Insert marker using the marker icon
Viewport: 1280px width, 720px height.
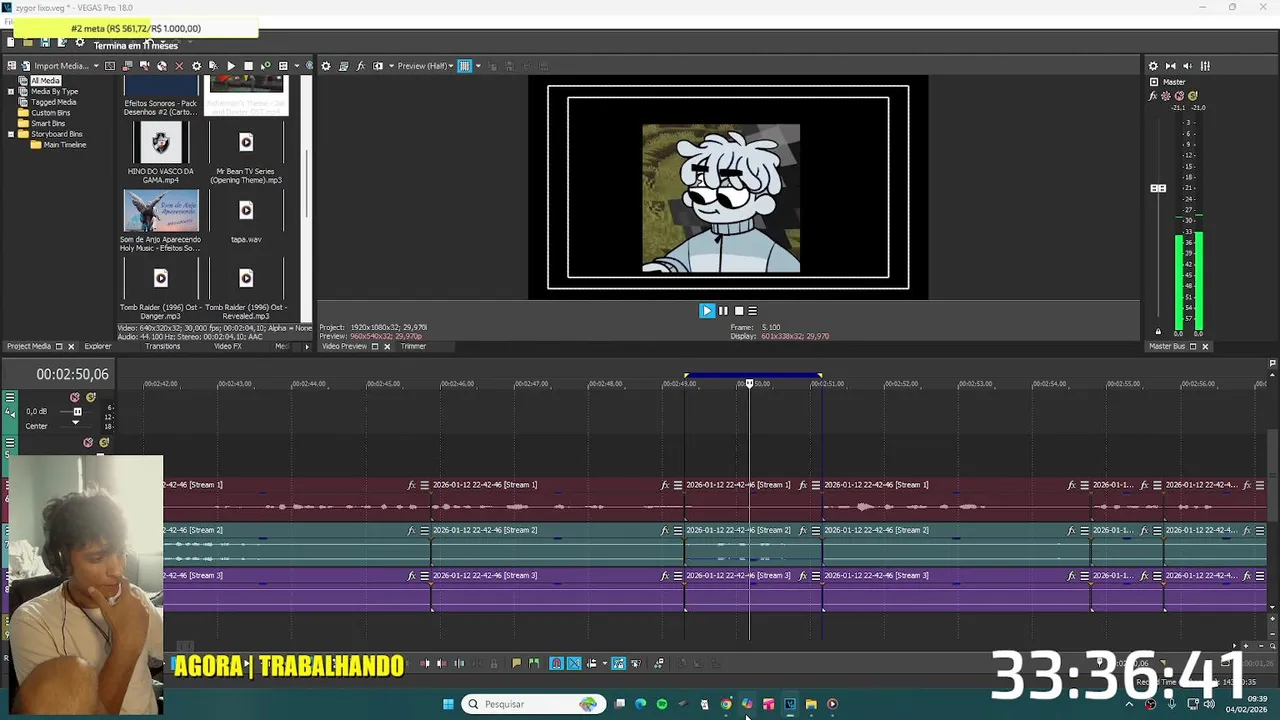pyautogui.click(x=516, y=663)
